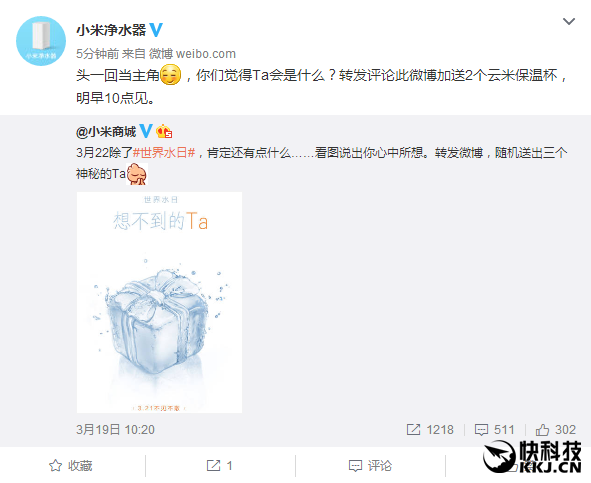Click the verified badge next to 小米商城
591x483 pixels.
pos(146,131)
